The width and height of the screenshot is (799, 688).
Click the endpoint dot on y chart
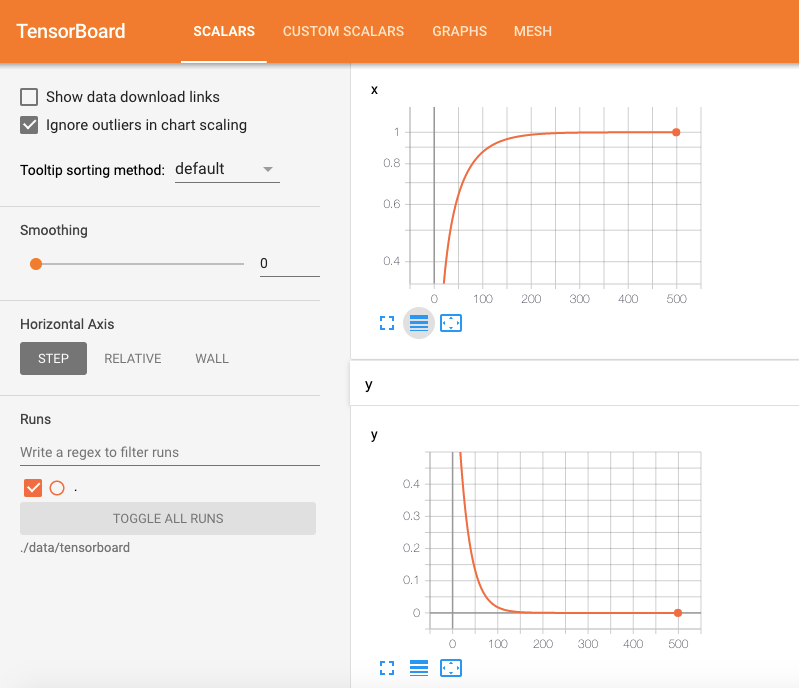click(678, 613)
